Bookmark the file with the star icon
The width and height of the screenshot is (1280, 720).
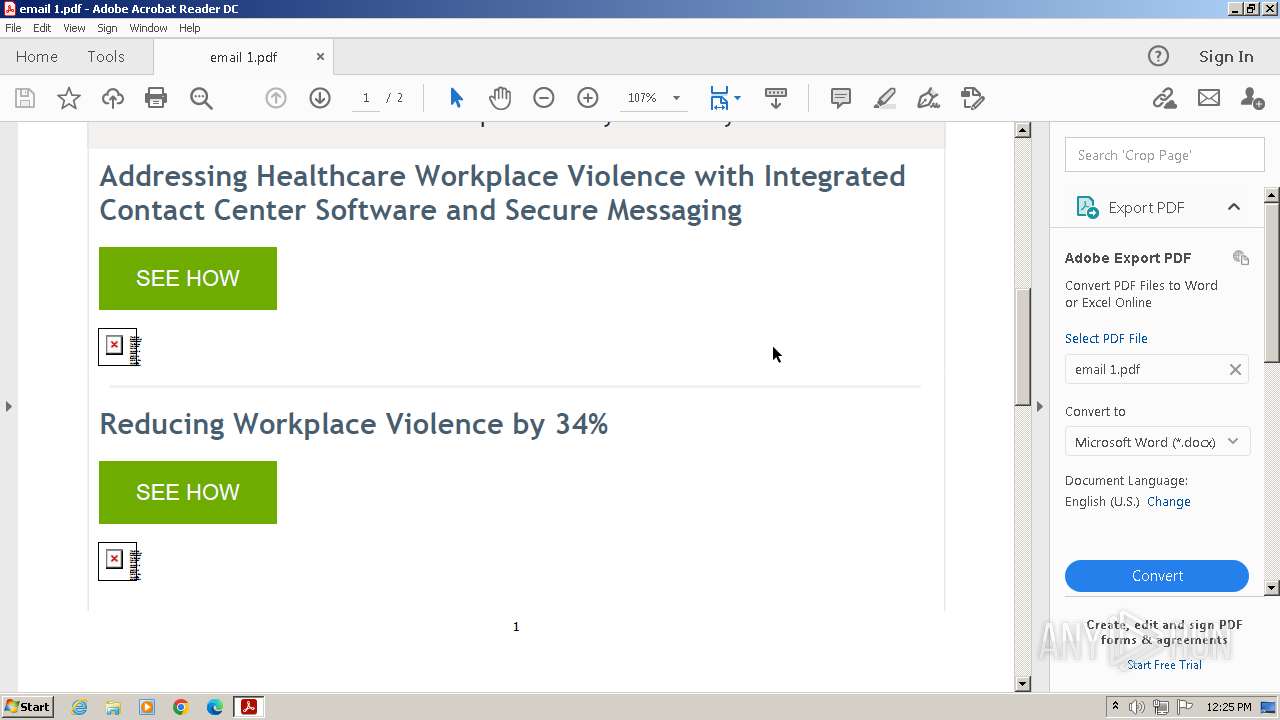(69, 98)
